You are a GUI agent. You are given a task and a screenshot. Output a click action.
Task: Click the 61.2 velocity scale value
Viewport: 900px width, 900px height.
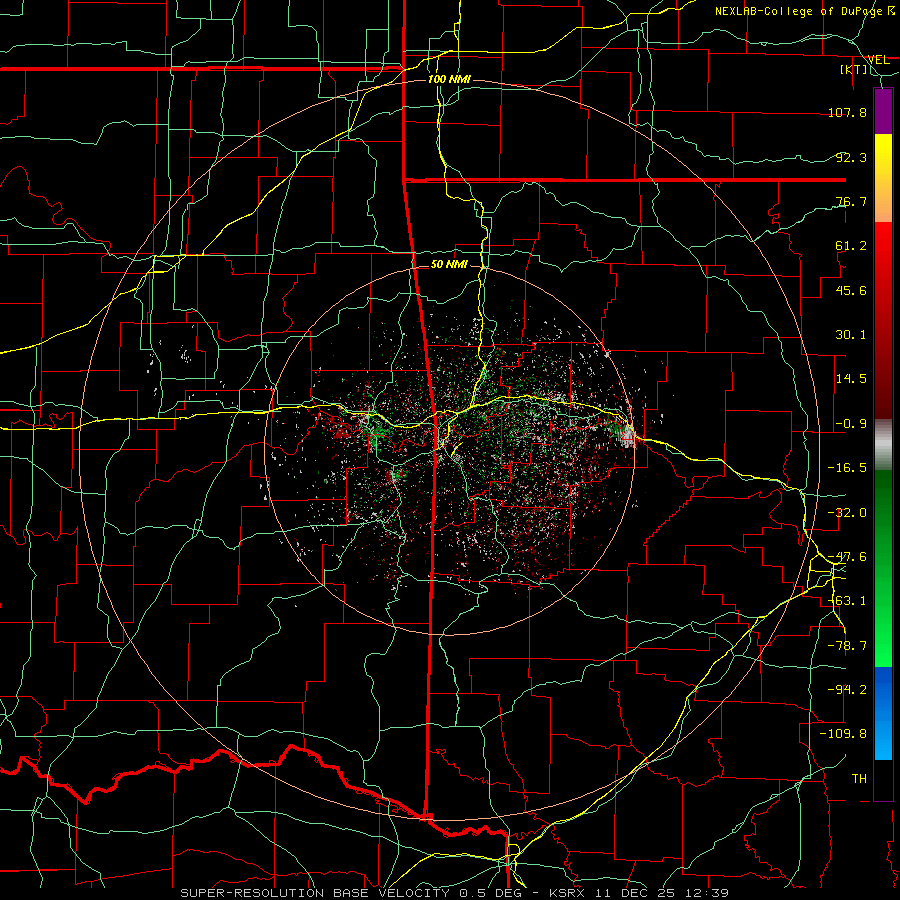tap(851, 246)
